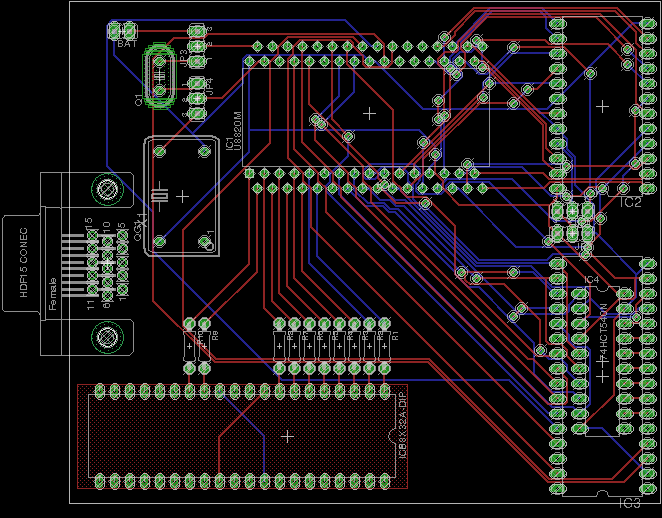This screenshot has width=662, height=518.
Task: Click the IC8X32A-DIP center origin cross
Action: [x=288, y=436]
